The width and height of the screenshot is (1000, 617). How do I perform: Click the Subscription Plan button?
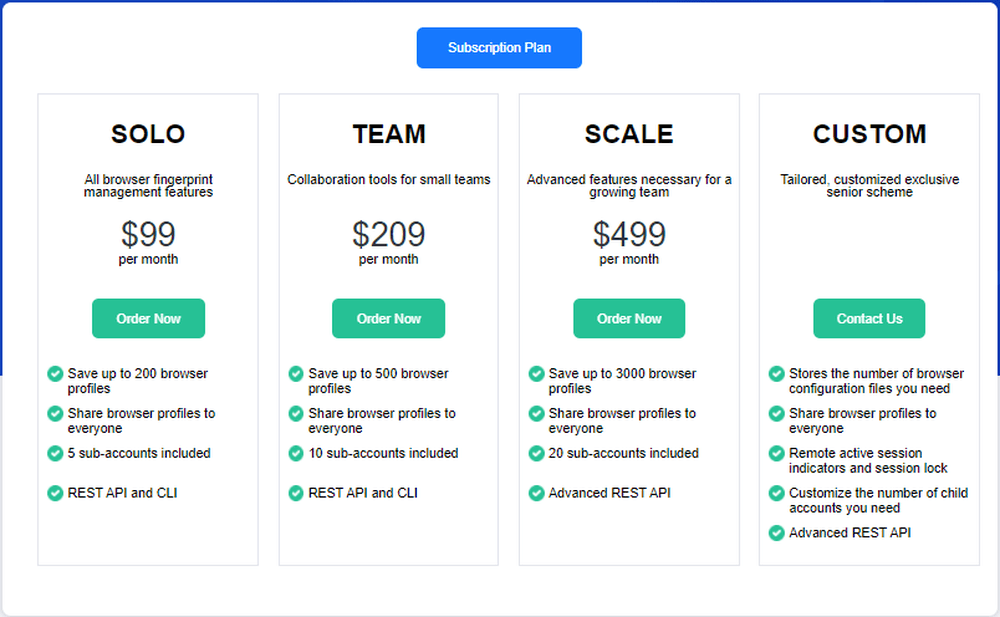[x=499, y=48]
